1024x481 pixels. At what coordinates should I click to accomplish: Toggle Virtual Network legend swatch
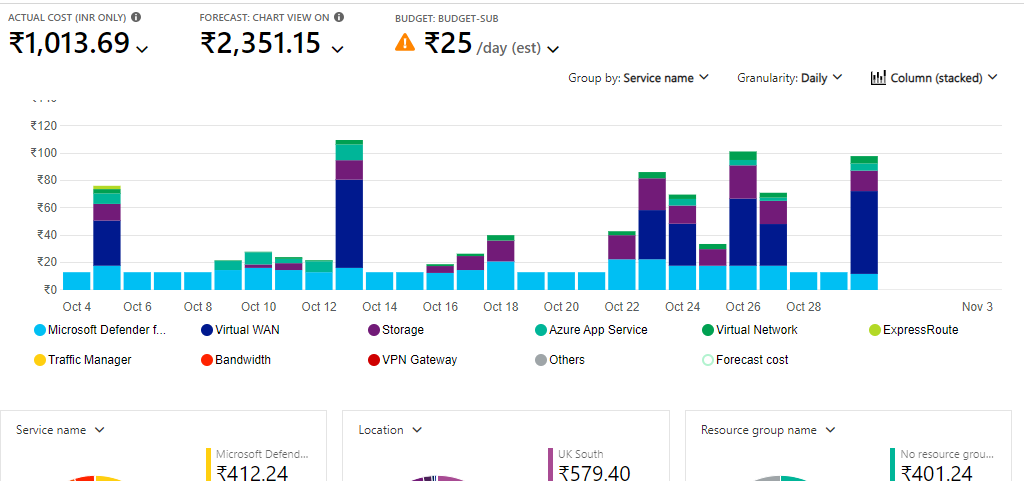[x=708, y=330]
